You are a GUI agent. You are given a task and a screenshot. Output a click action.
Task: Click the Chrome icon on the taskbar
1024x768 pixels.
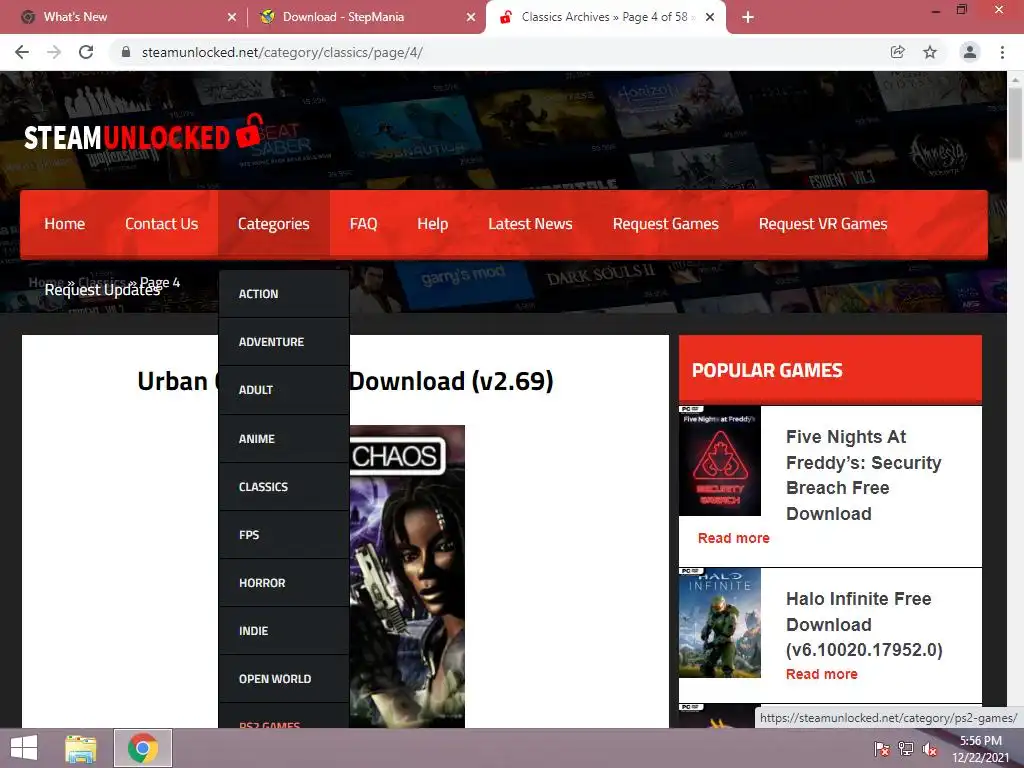[143, 748]
